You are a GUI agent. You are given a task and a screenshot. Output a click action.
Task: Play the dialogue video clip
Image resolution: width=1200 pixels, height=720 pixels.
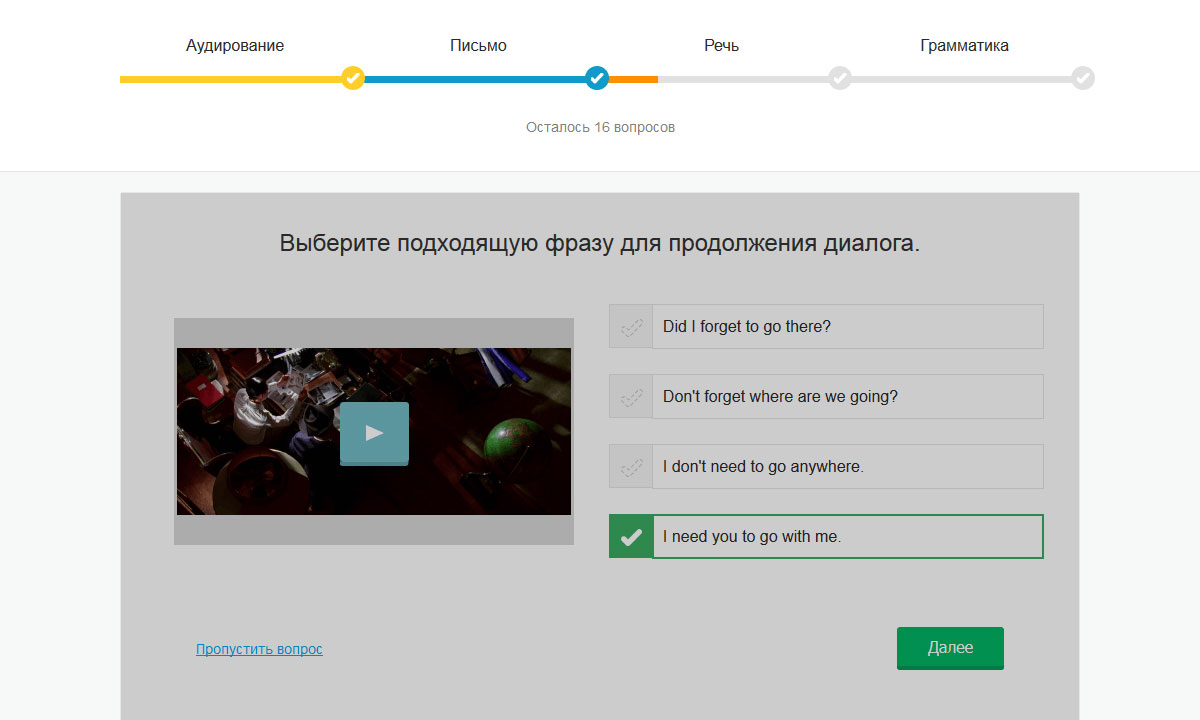[x=374, y=433]
